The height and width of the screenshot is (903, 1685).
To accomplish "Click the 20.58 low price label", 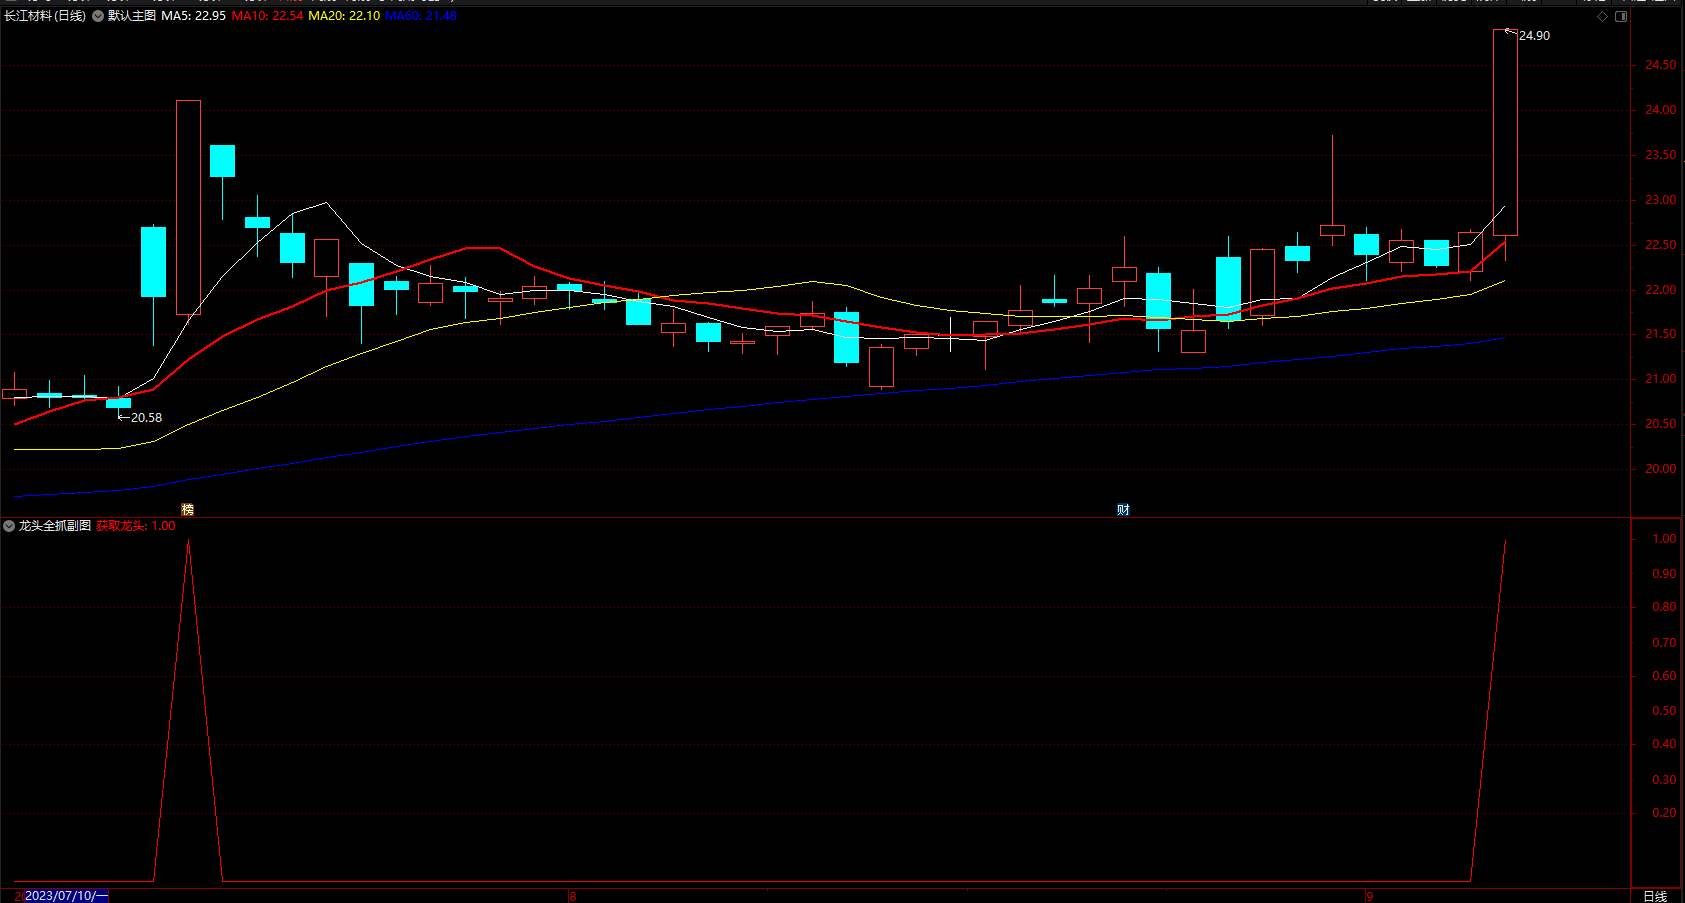I will [x=146, y=418].
